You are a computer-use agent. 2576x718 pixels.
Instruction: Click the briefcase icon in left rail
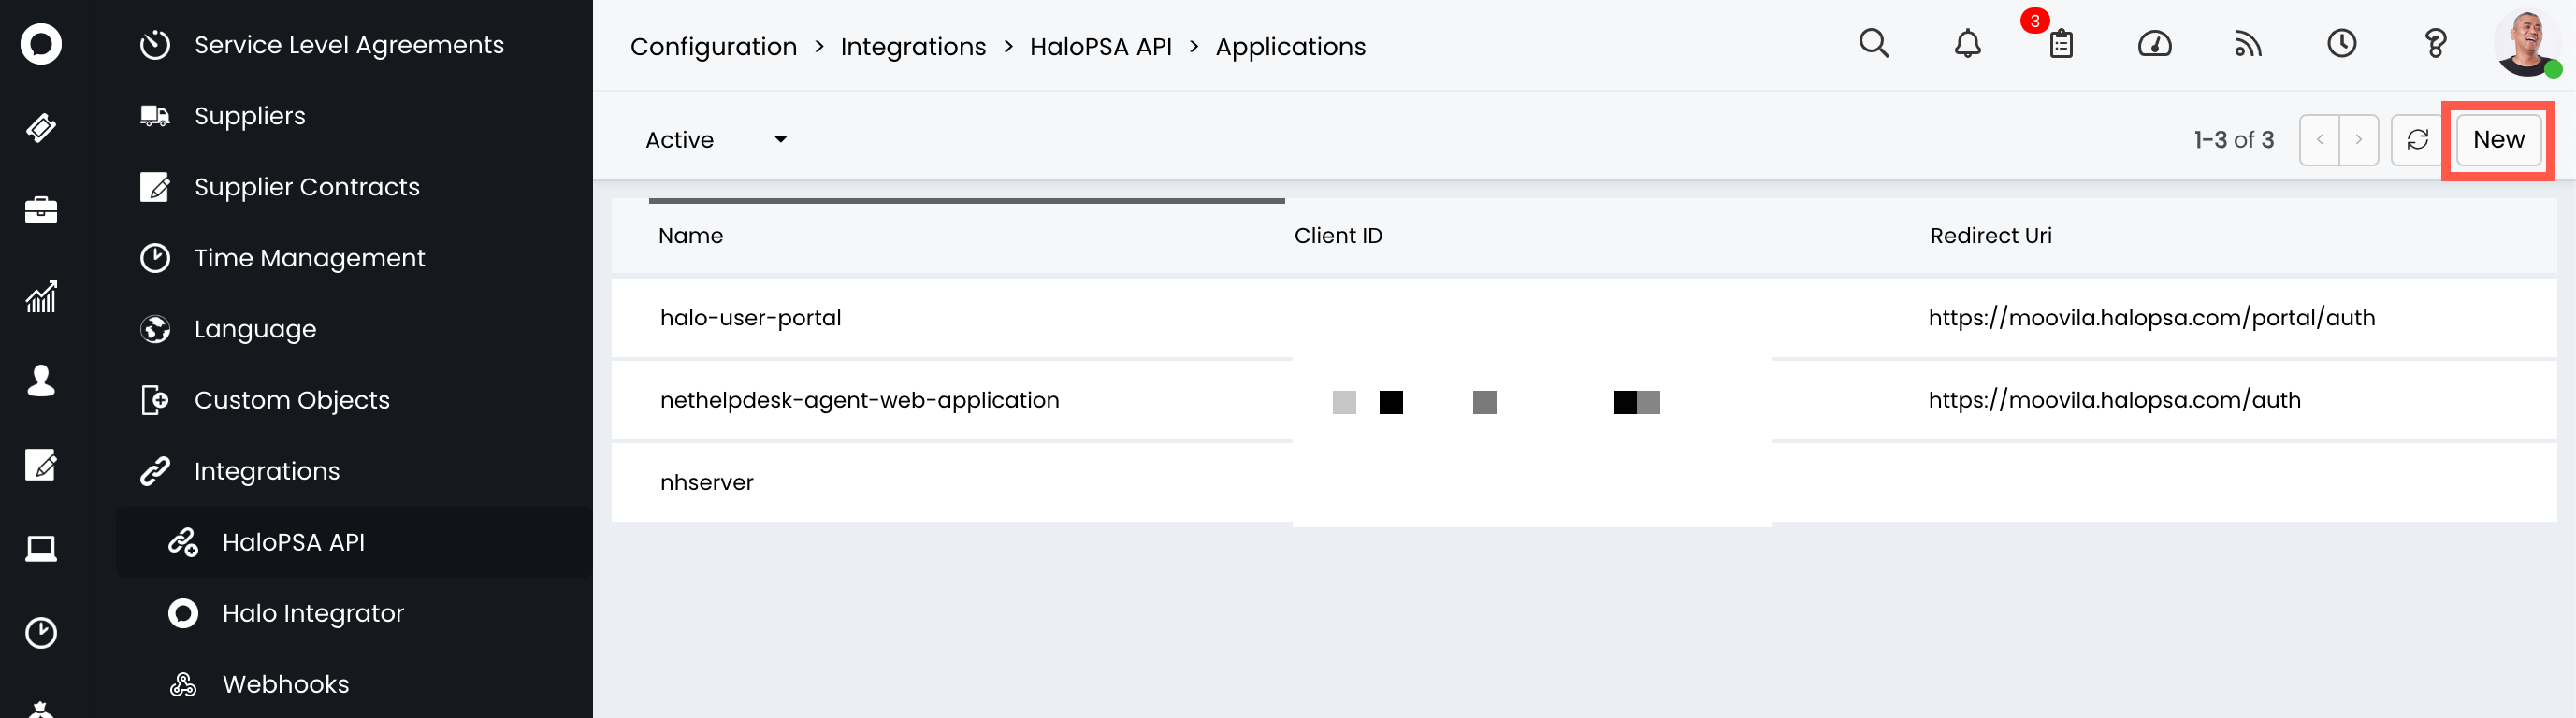point(41,210)
